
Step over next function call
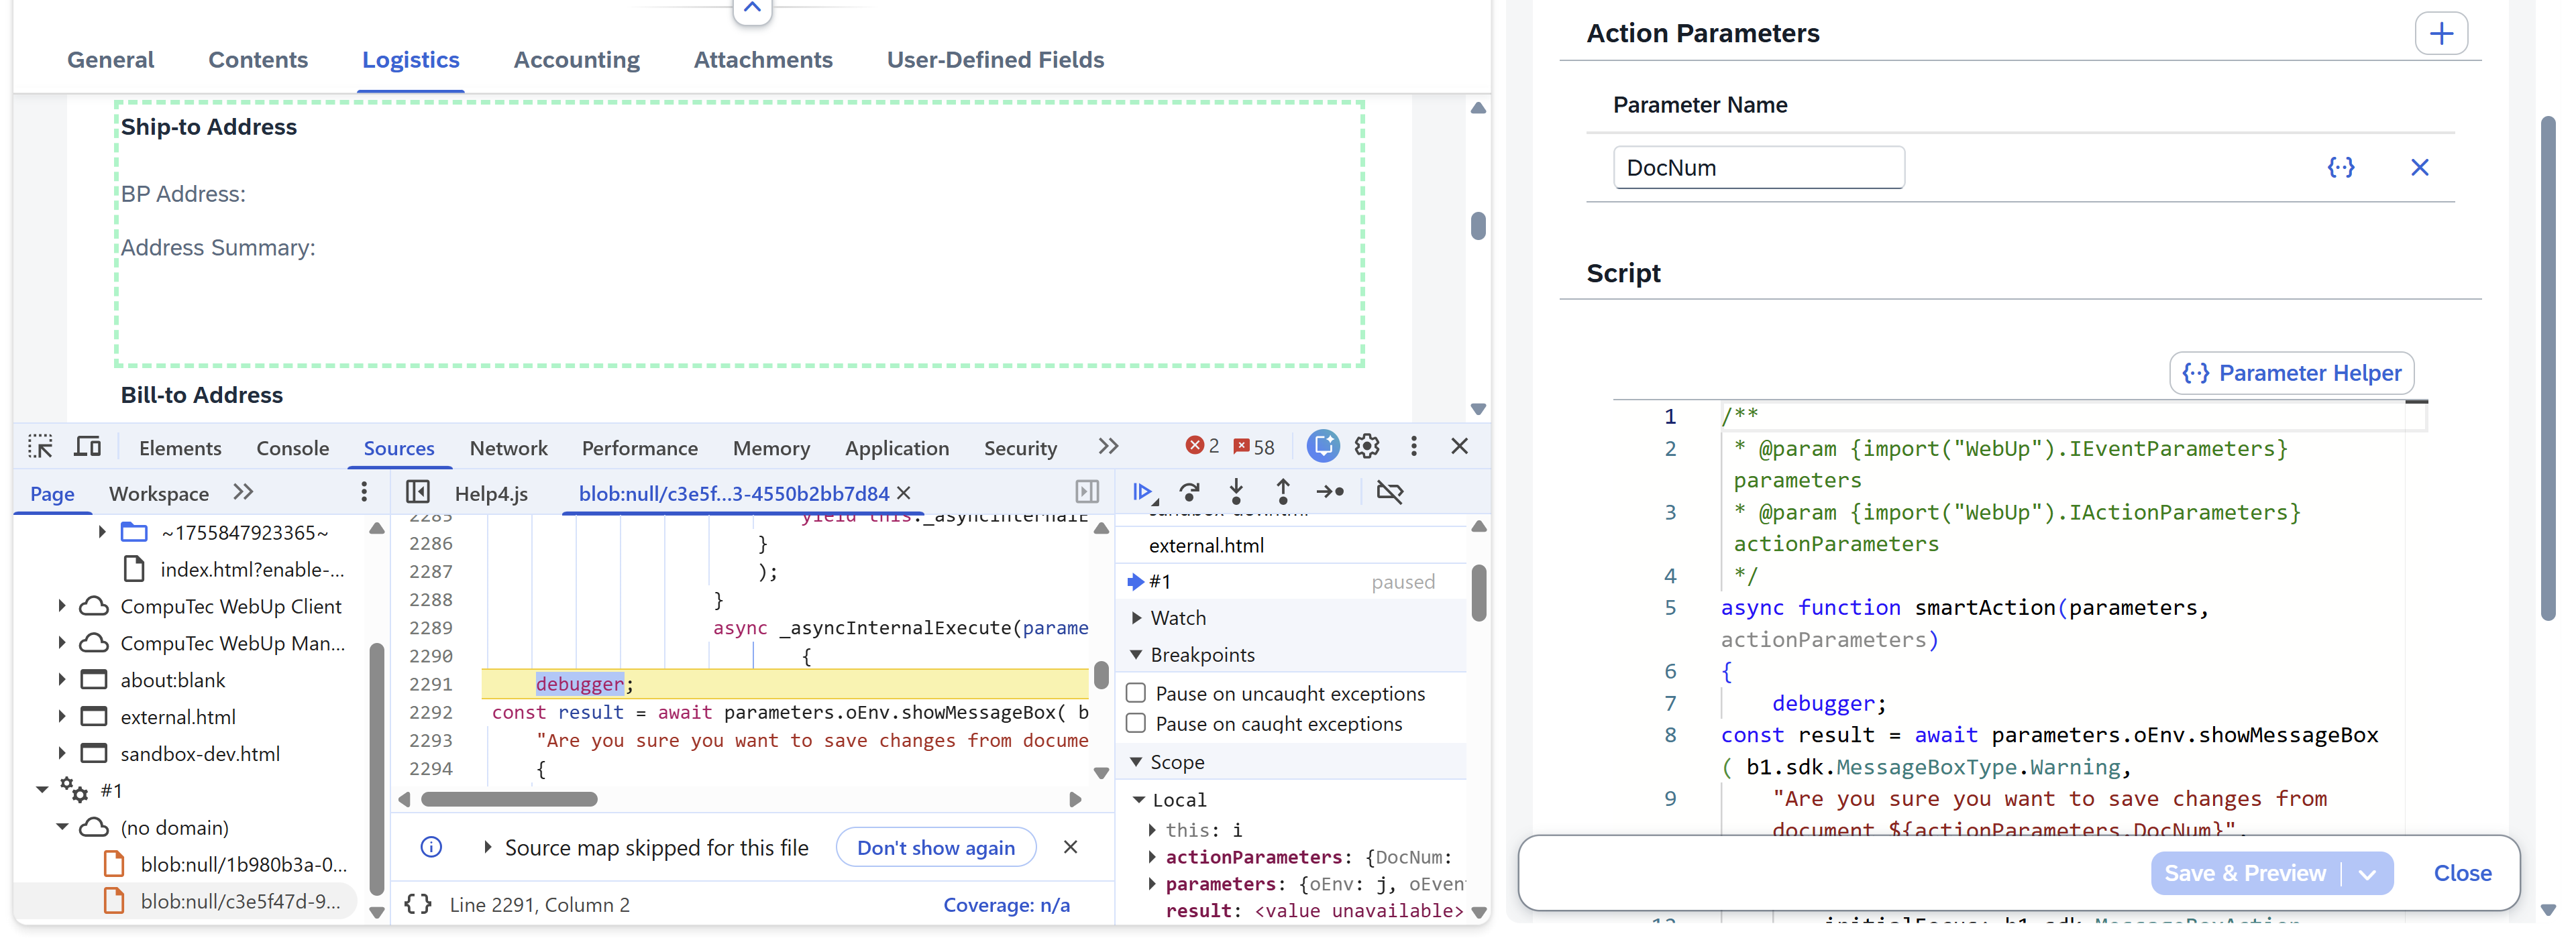[x=1189, y=492]
